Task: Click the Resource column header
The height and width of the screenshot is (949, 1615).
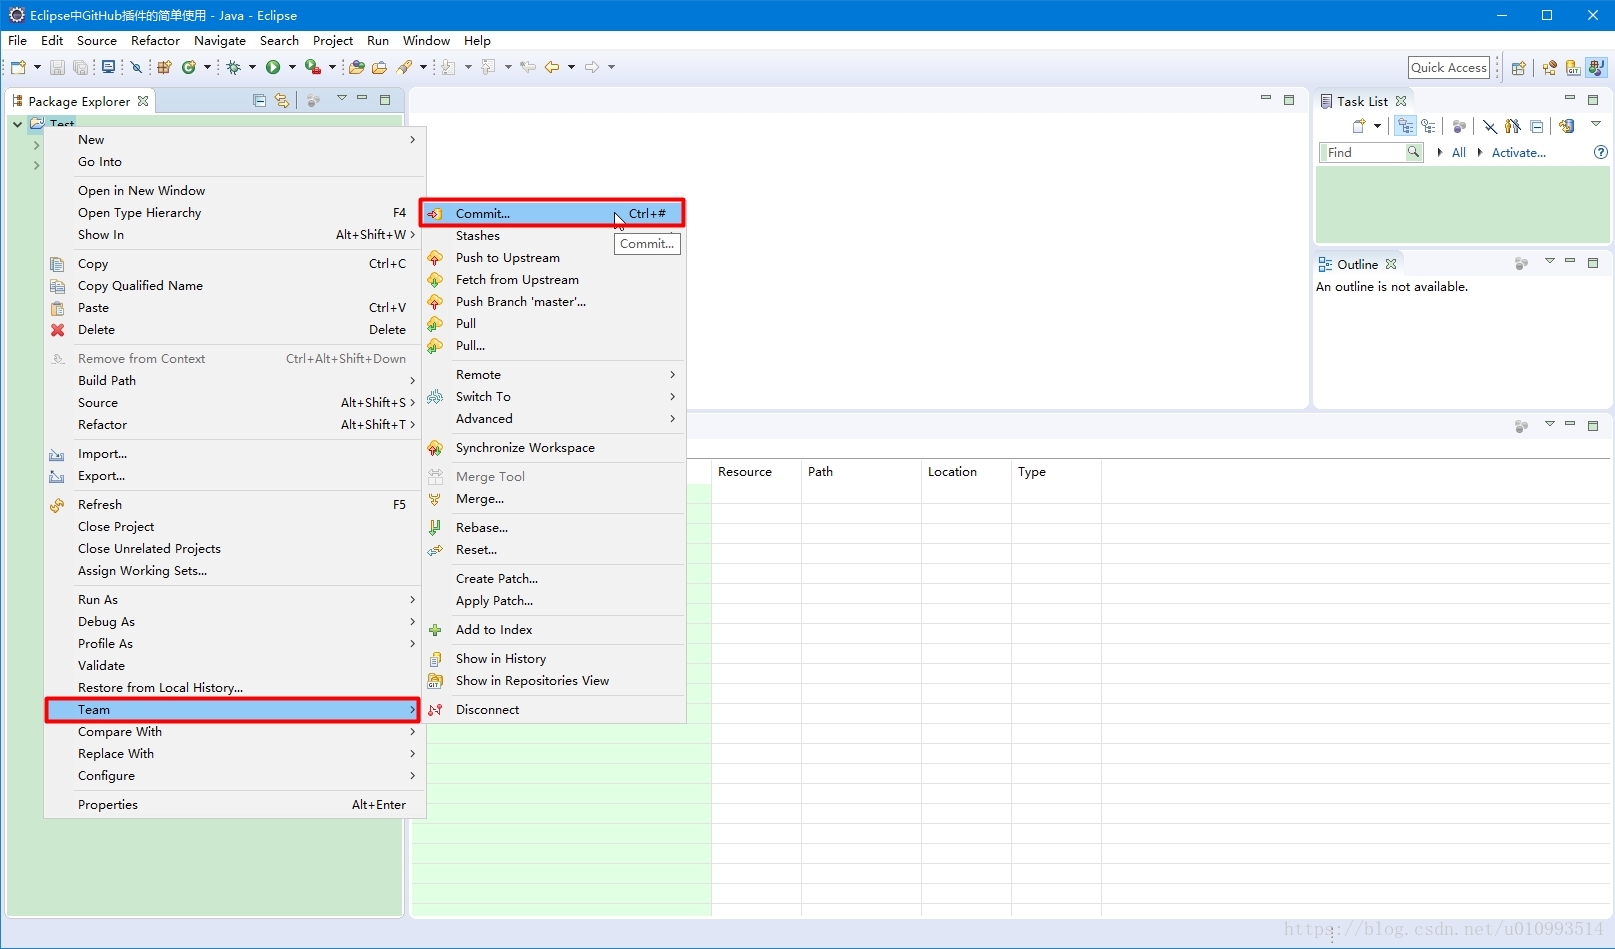Action: 756,472
